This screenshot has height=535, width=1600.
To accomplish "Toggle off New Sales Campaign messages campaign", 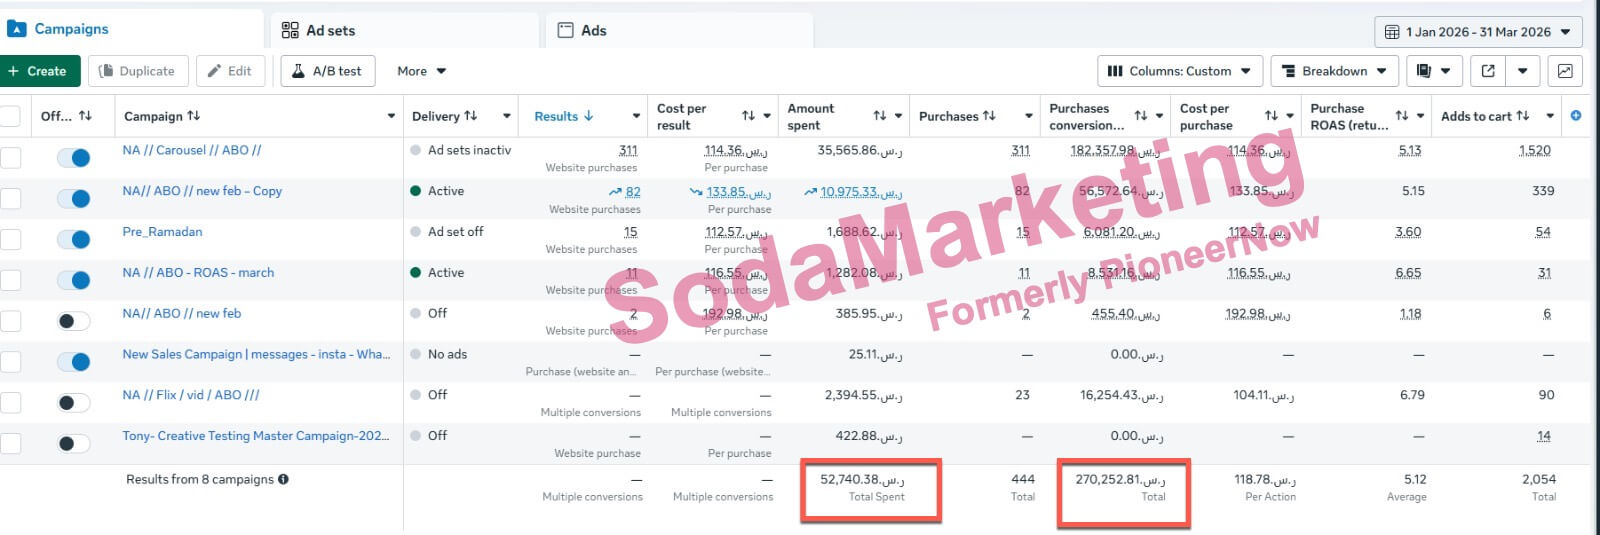I will (74, 362).
